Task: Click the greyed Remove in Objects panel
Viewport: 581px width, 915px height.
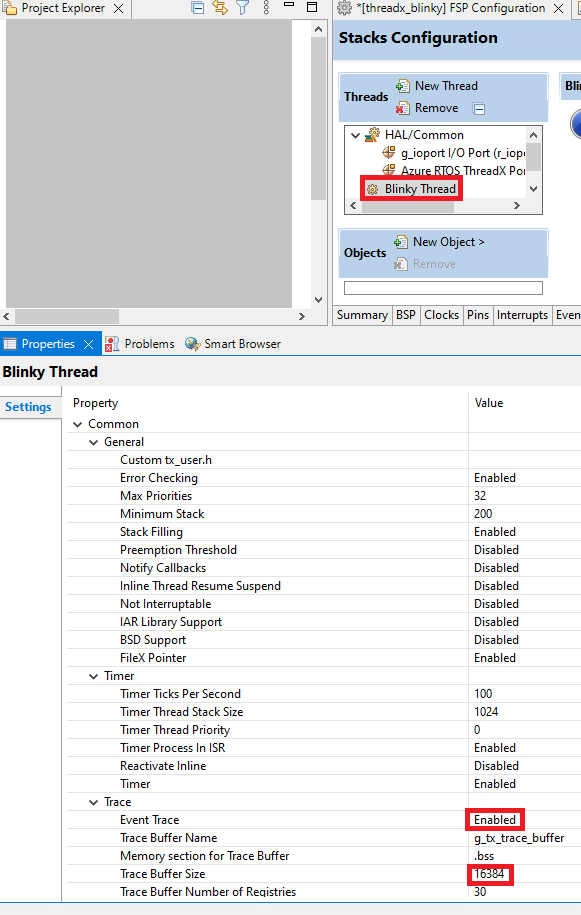Action: (425, 264)
